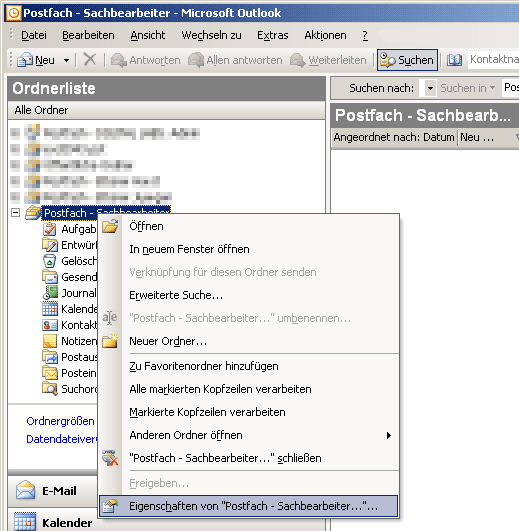Click the Weiterleiten envelope icon
The height and width of the screenshot is (531, 519).
point(297,60)
